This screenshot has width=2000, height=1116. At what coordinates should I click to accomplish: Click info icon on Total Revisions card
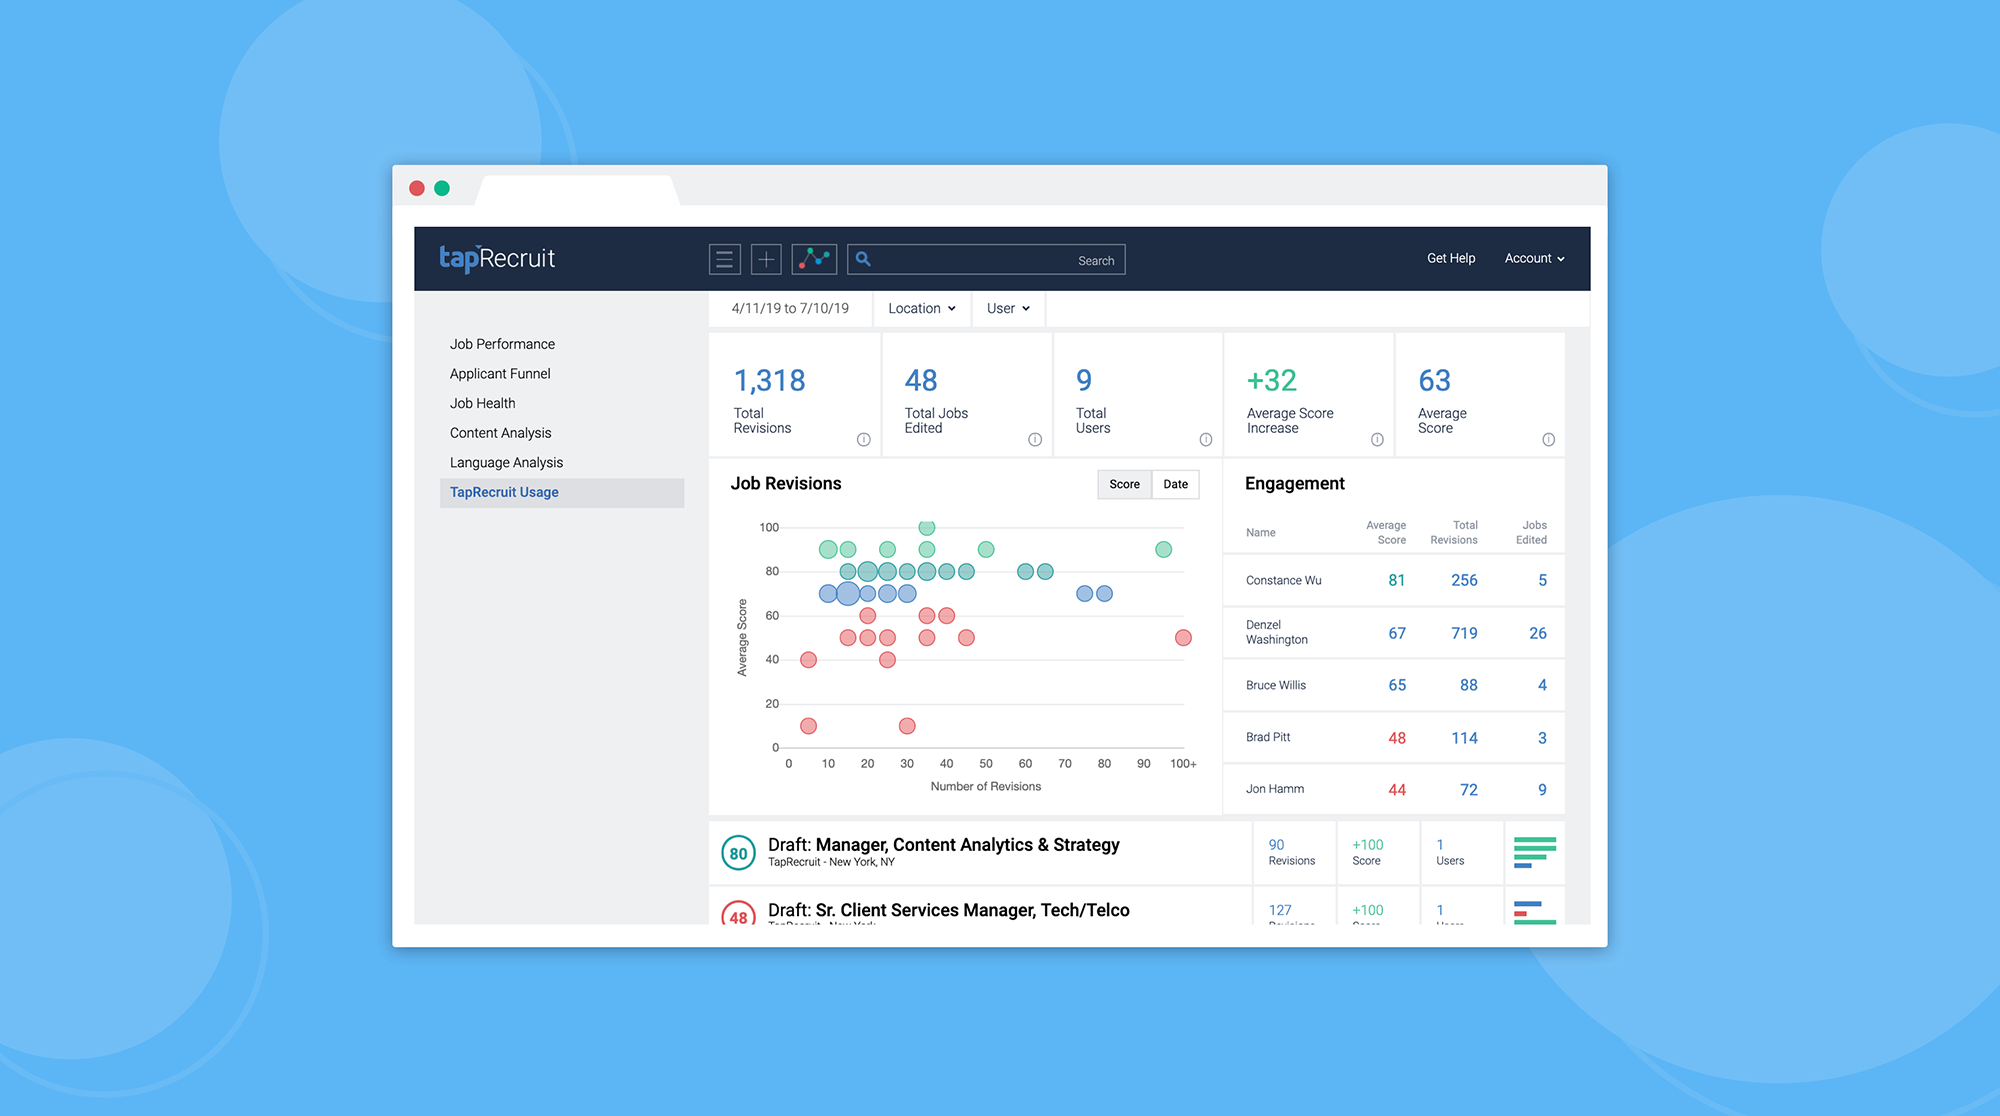[864, 440]
